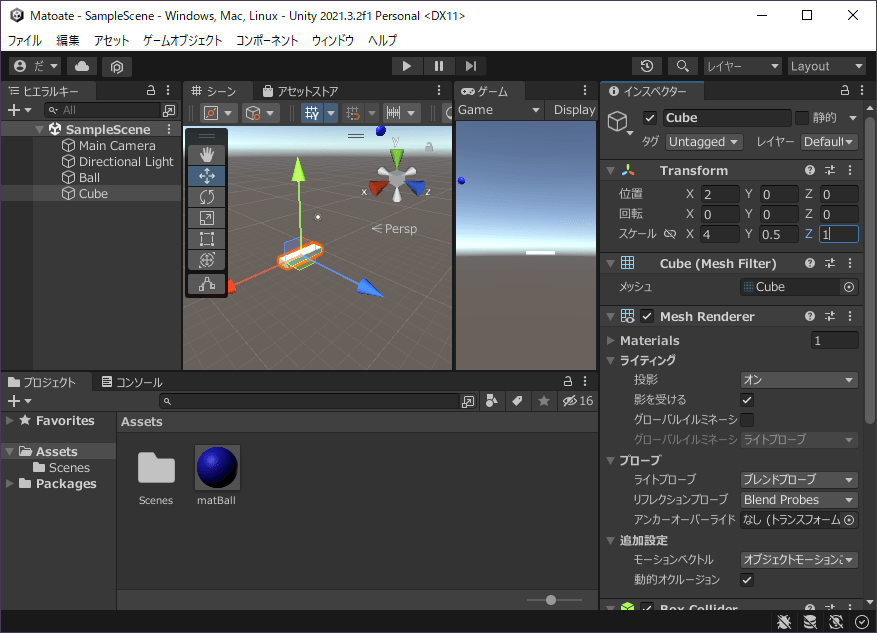Open the custom editor tools button
Screen dimensions: 877x633
tap(206, 285)
